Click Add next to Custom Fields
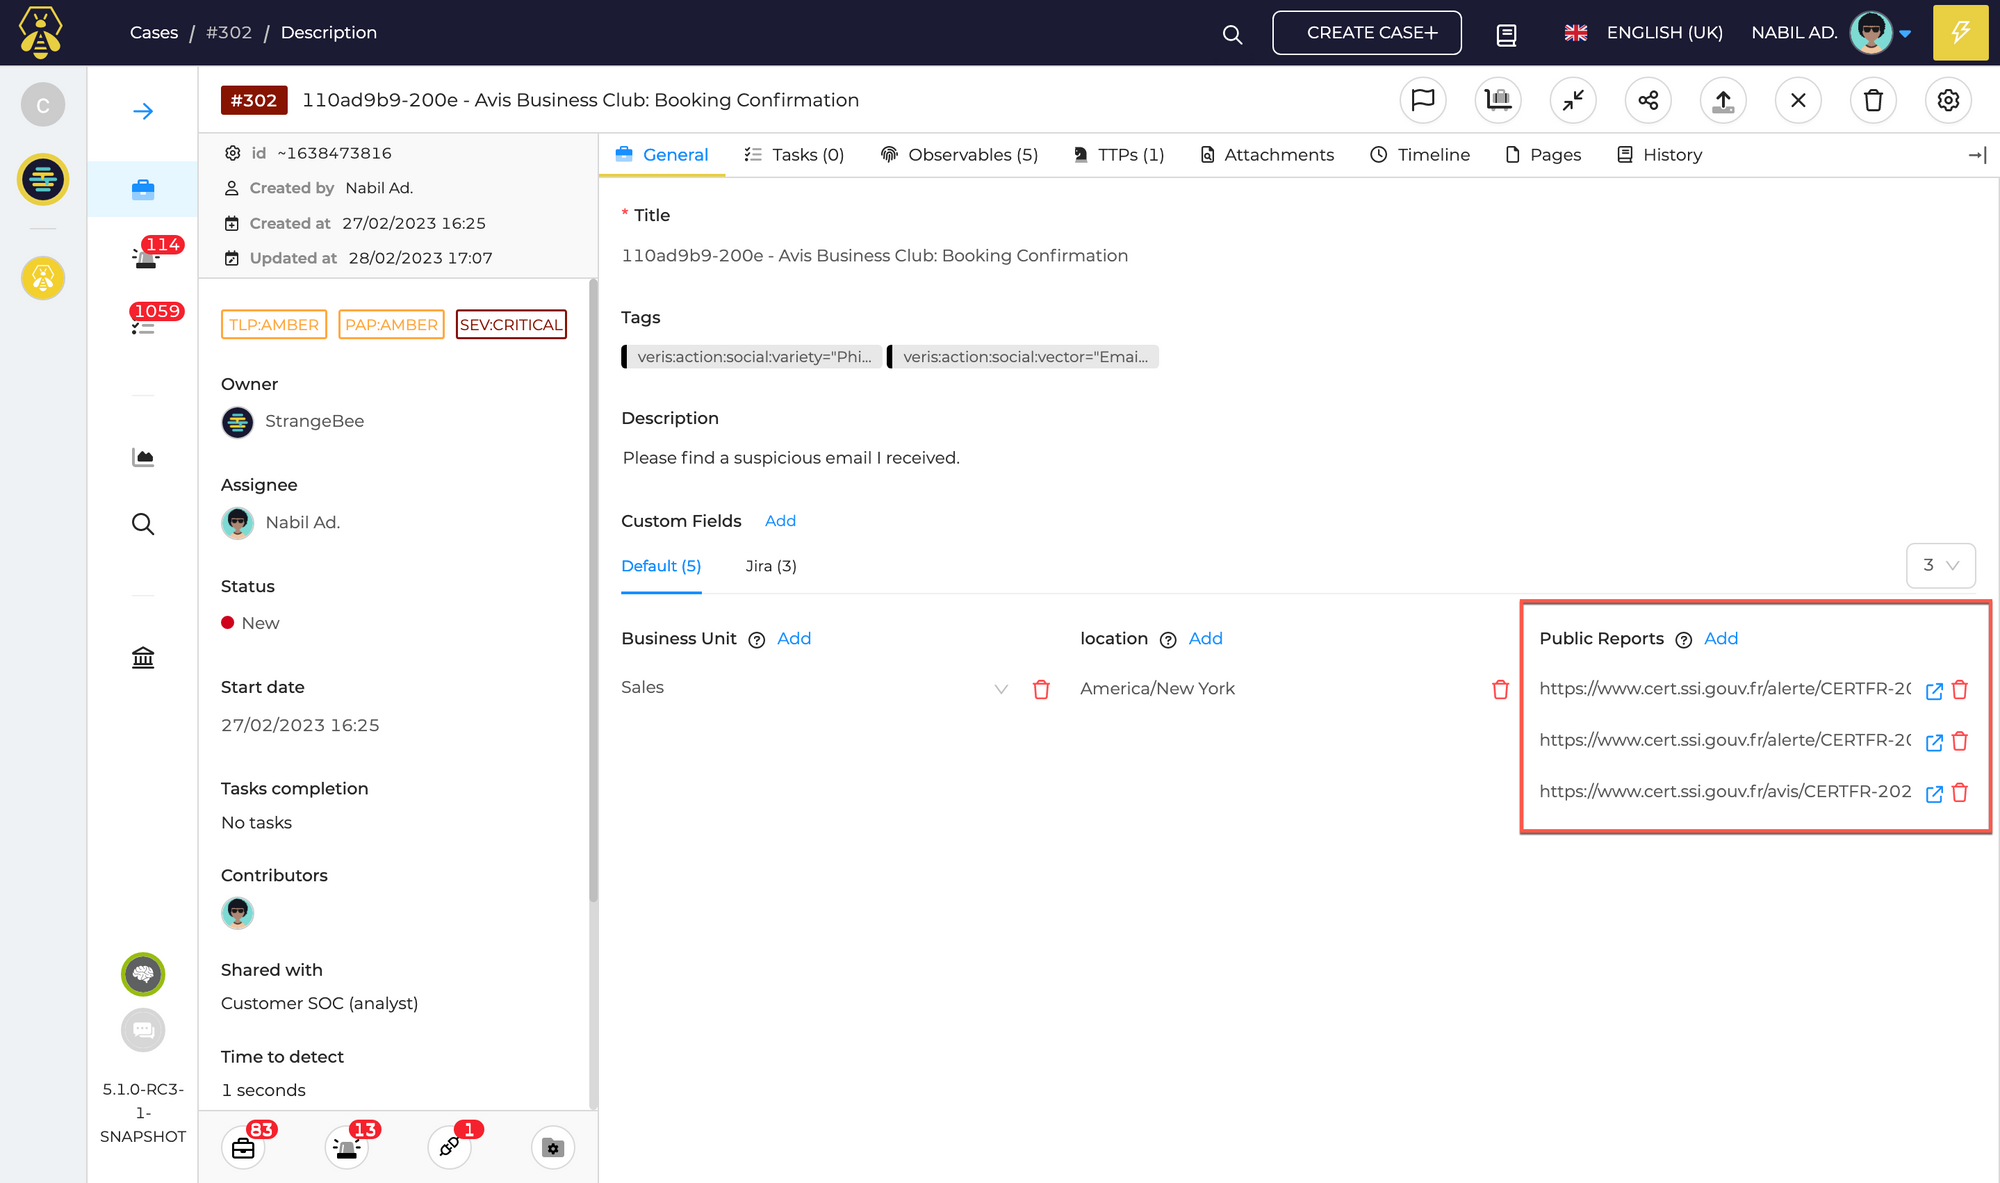Image resolution: width=2000 pixels, height=1183 pixels. 780,521
